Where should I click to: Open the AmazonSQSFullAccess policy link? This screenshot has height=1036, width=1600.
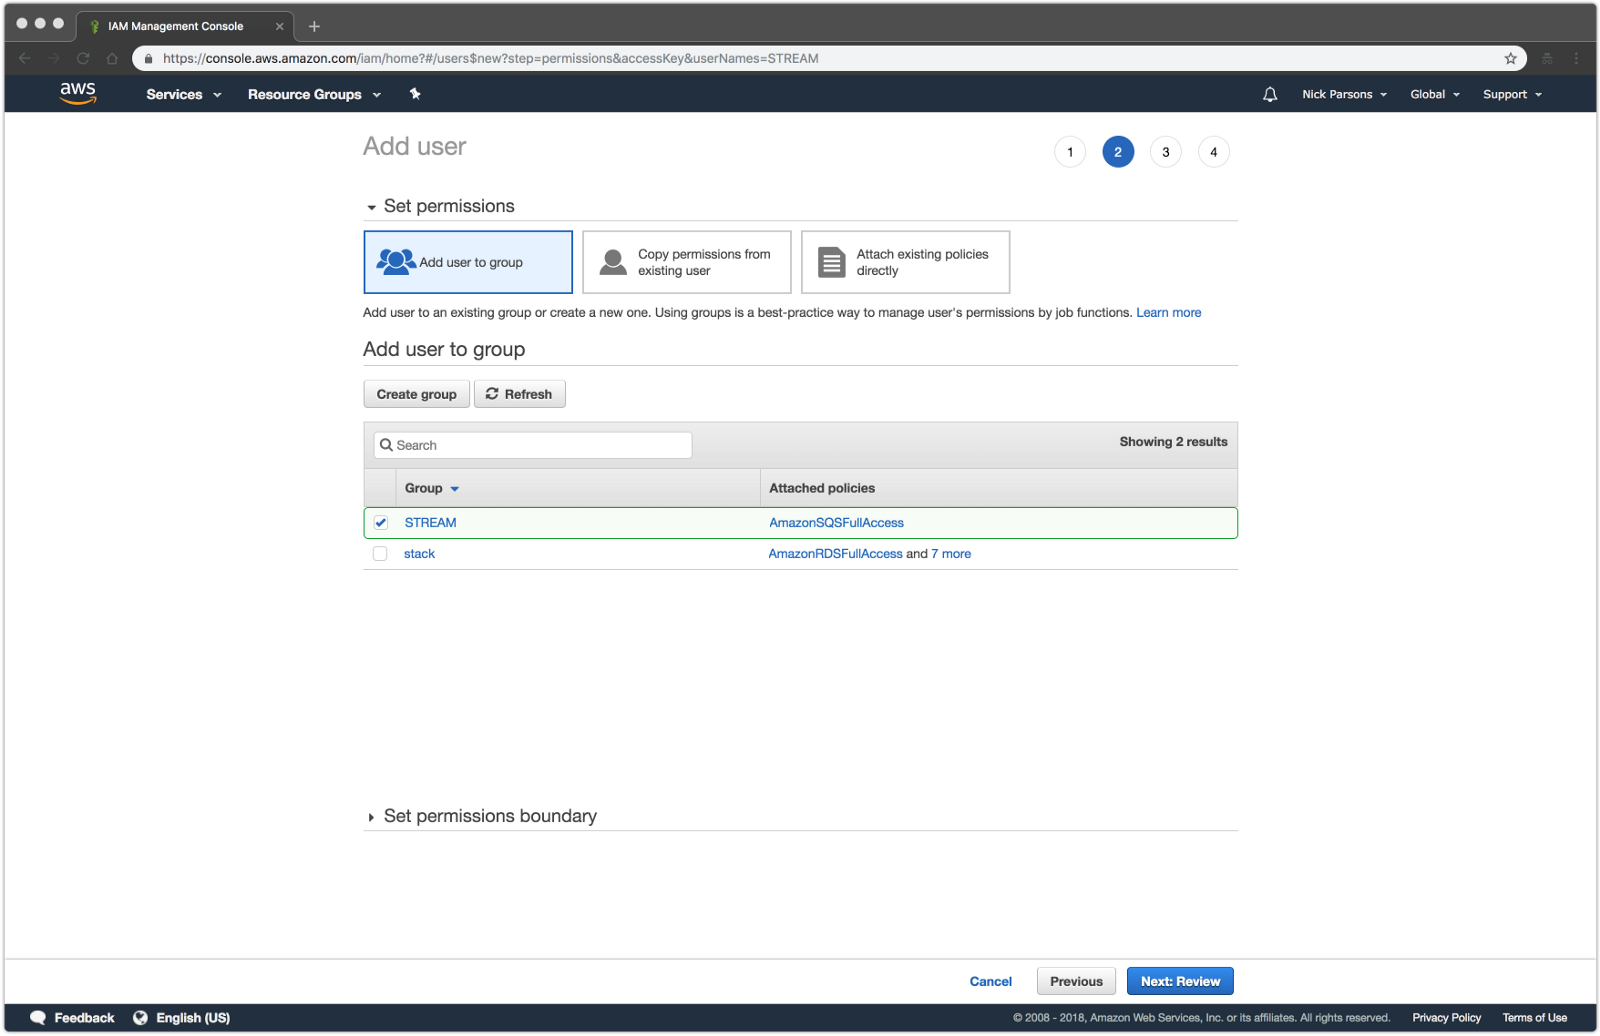click(836, 523)
